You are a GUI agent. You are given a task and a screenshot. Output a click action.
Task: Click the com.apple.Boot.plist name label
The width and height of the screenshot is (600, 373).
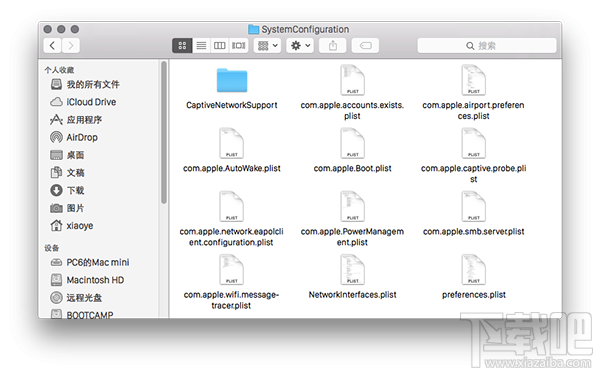click(352, 168)
